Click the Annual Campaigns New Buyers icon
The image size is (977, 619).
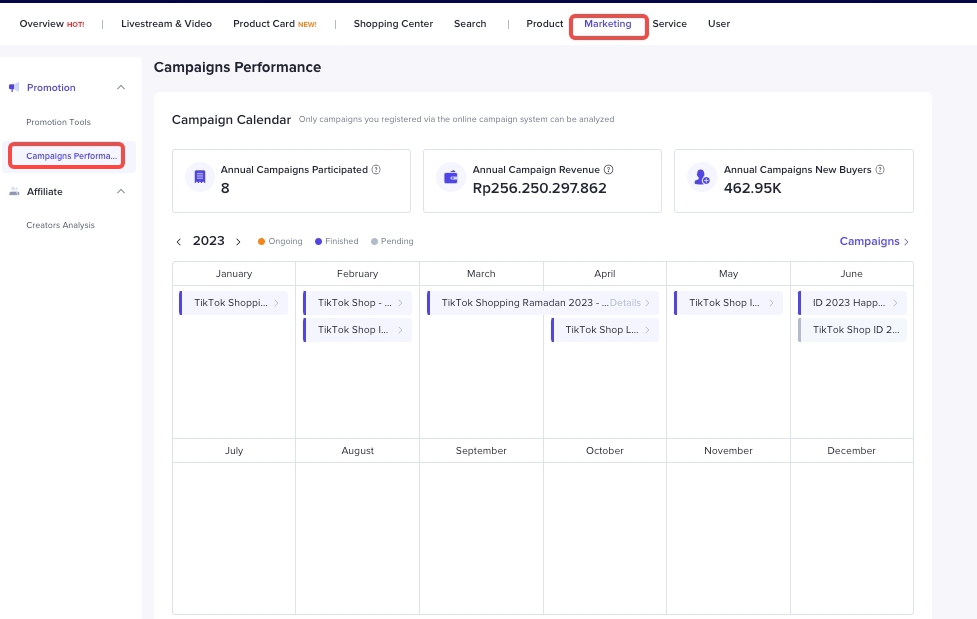click(702, 178)
